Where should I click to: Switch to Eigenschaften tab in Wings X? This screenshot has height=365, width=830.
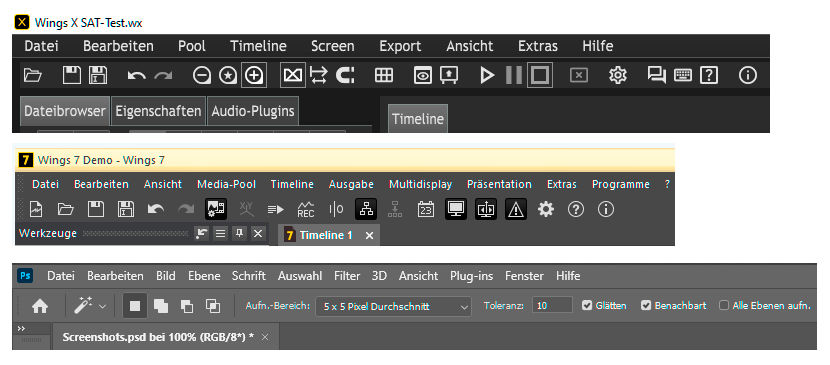coord(158,111)
